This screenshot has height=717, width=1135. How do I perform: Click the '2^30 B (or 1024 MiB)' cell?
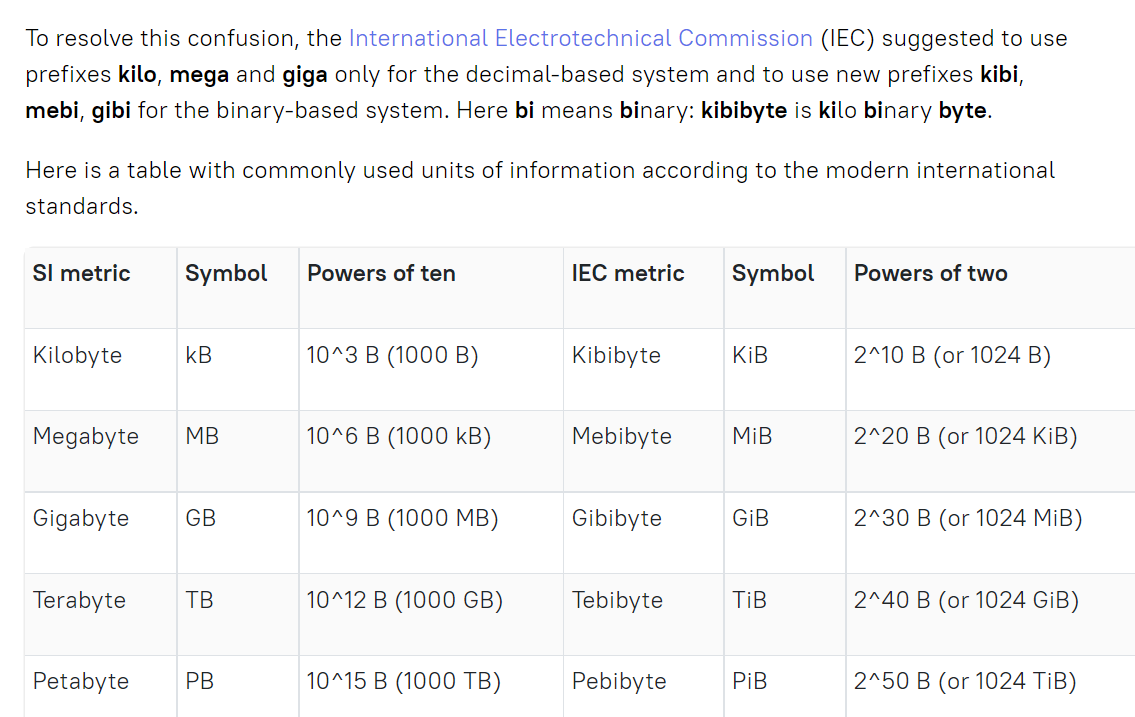pyautogui.click(x=968, y=518)
